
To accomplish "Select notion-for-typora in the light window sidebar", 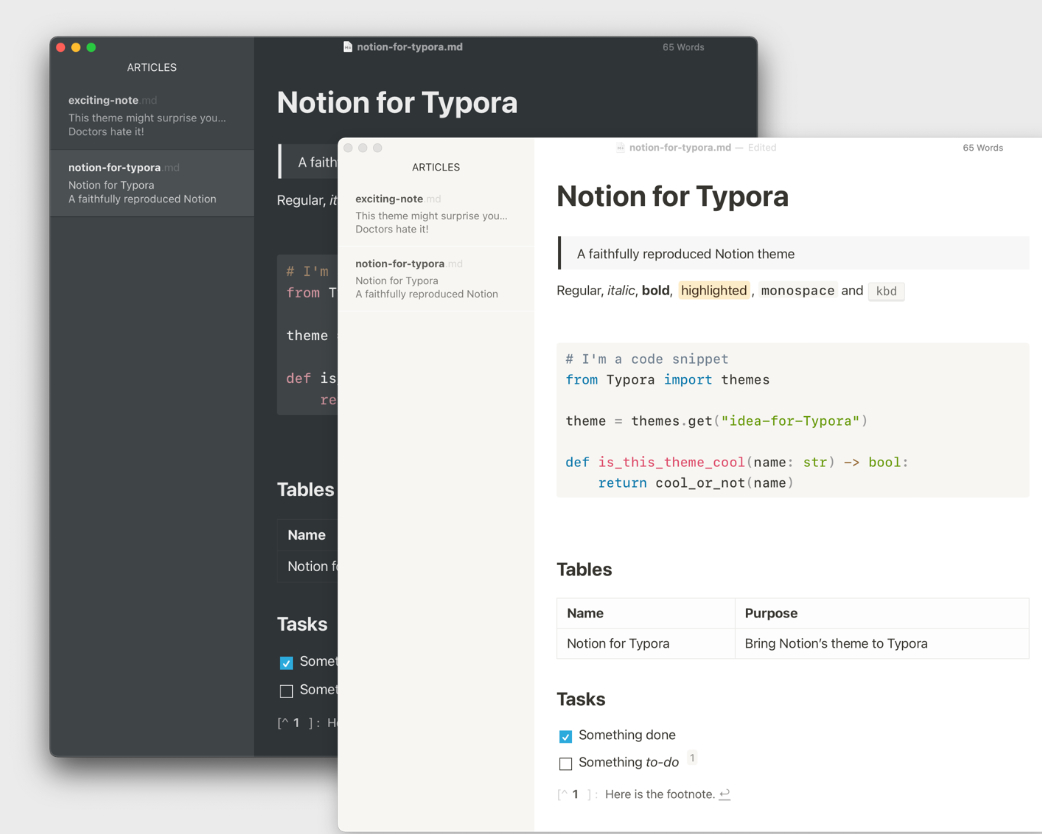I will 436,278.
